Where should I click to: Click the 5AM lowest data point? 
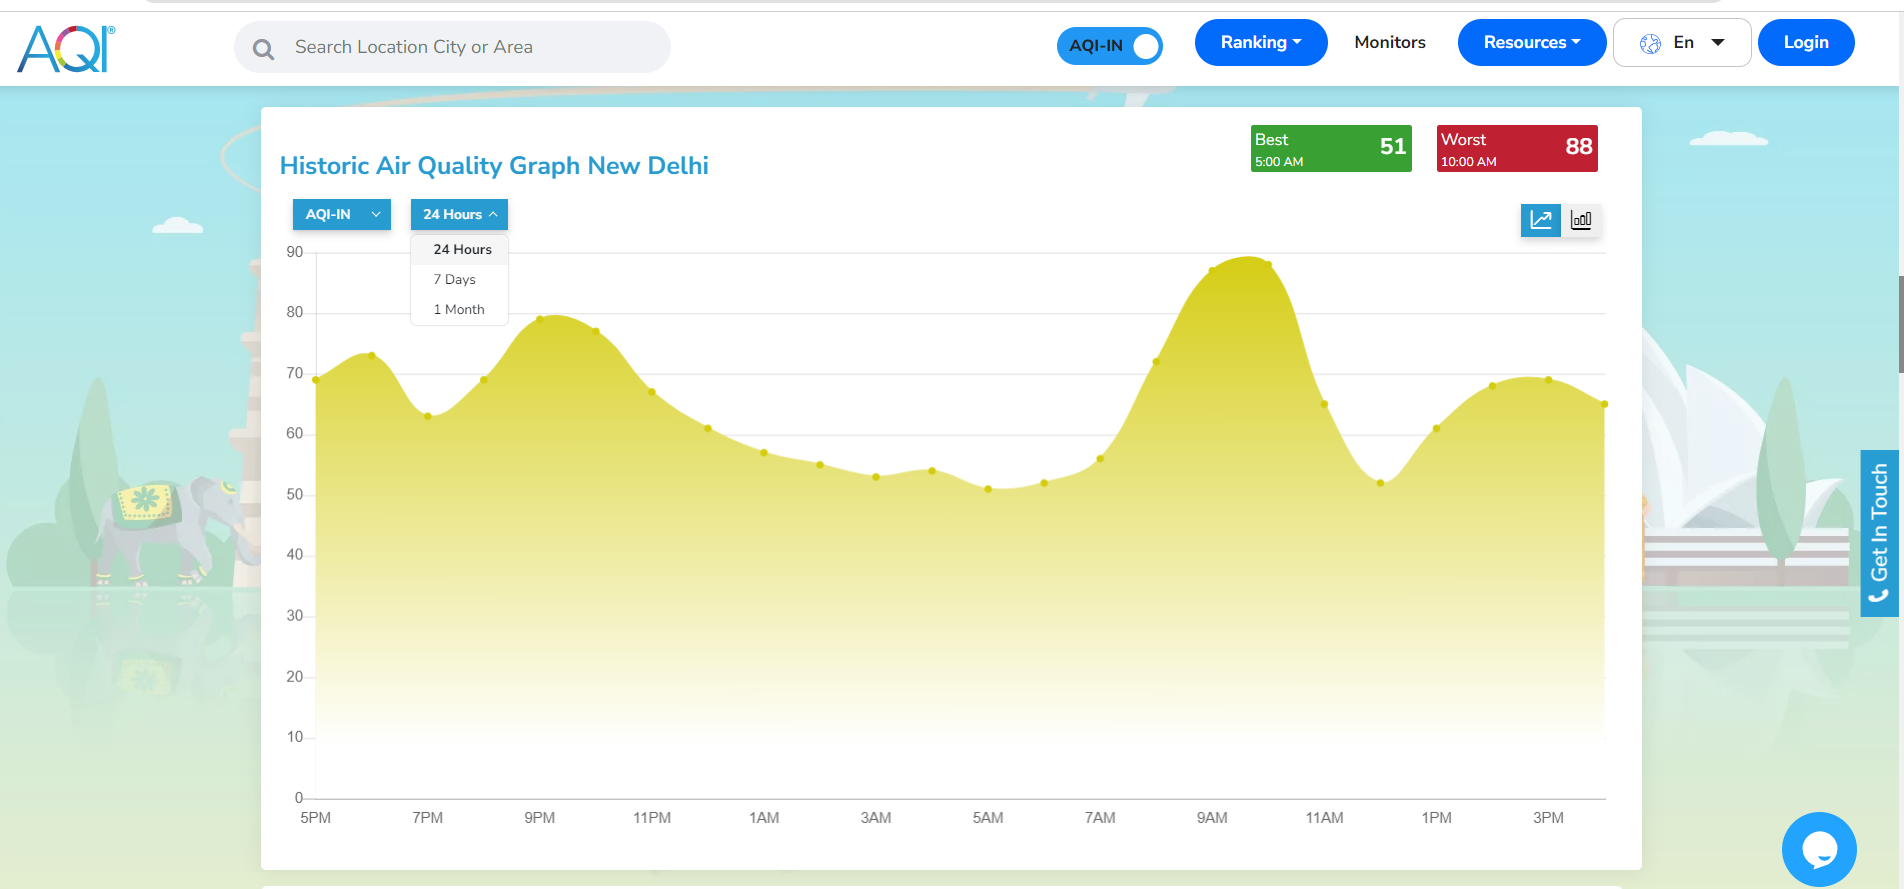click(x=988, y=489)
